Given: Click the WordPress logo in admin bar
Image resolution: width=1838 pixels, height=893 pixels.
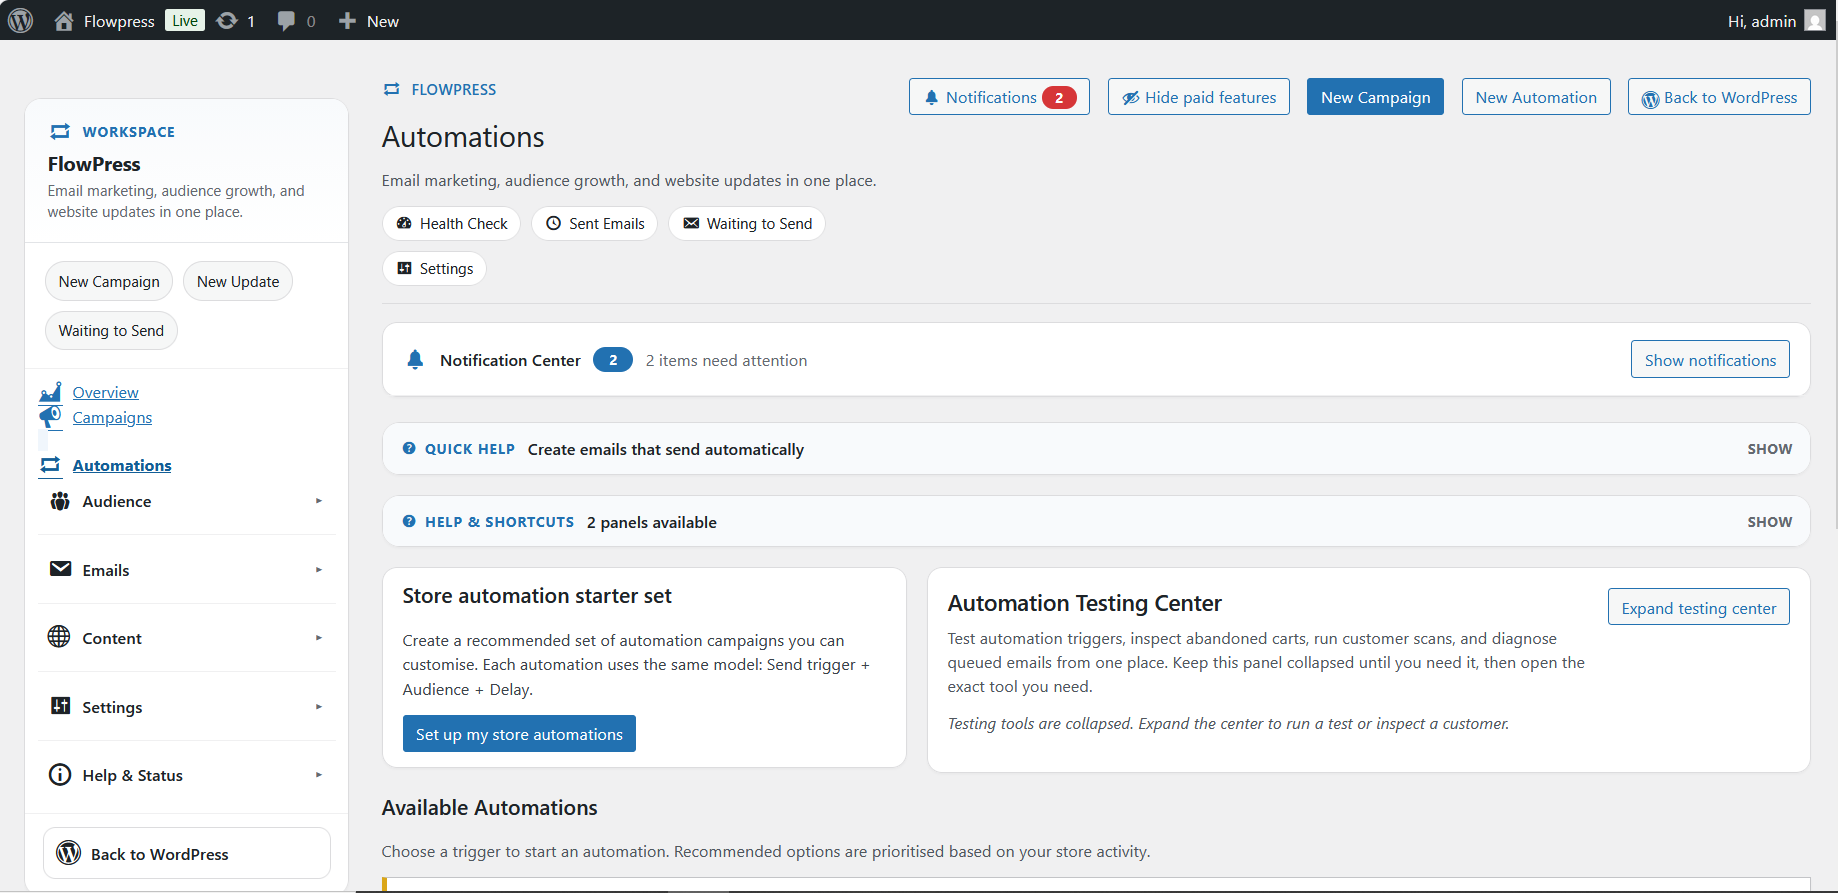Looking at the screenshot, I should [20, 20].
